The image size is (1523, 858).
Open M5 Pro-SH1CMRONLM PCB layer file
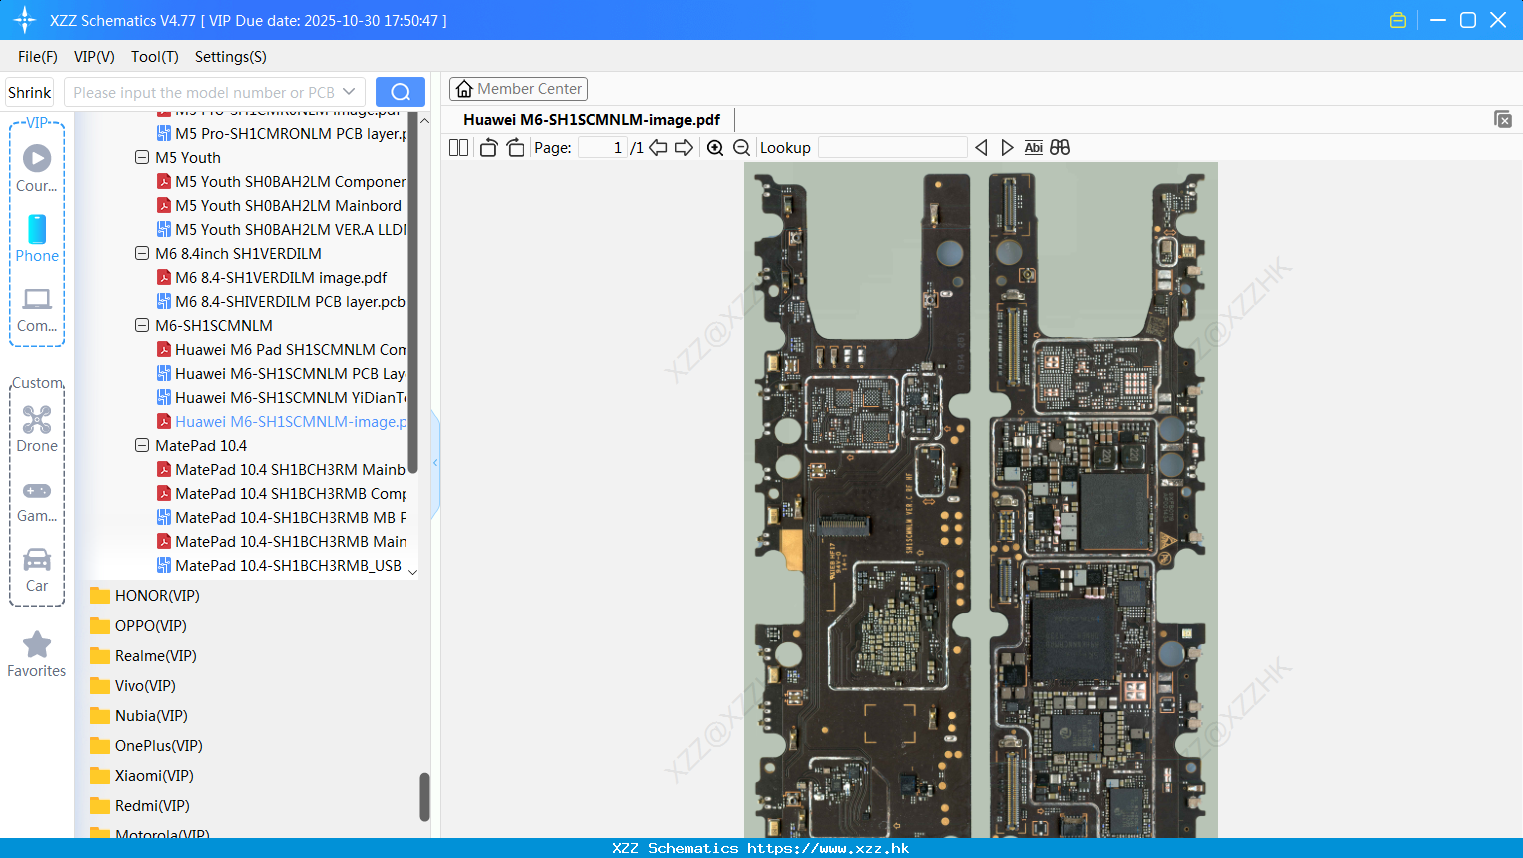point(282,133)
